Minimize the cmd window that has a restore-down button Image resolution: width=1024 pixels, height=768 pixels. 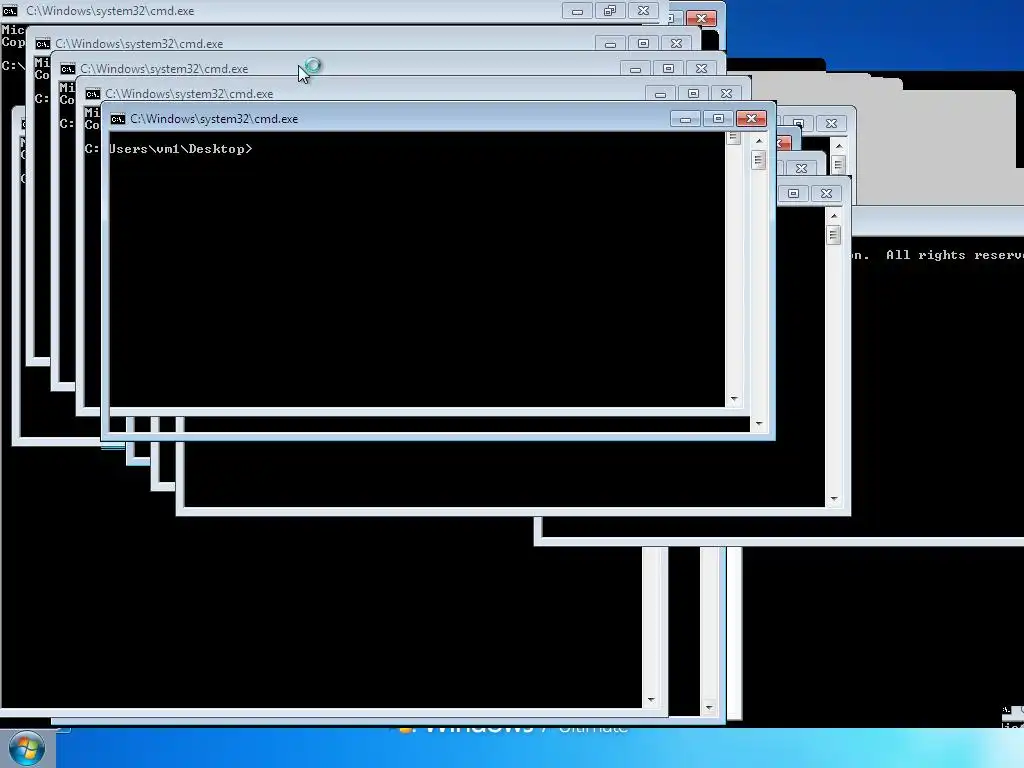pos(577,11)
